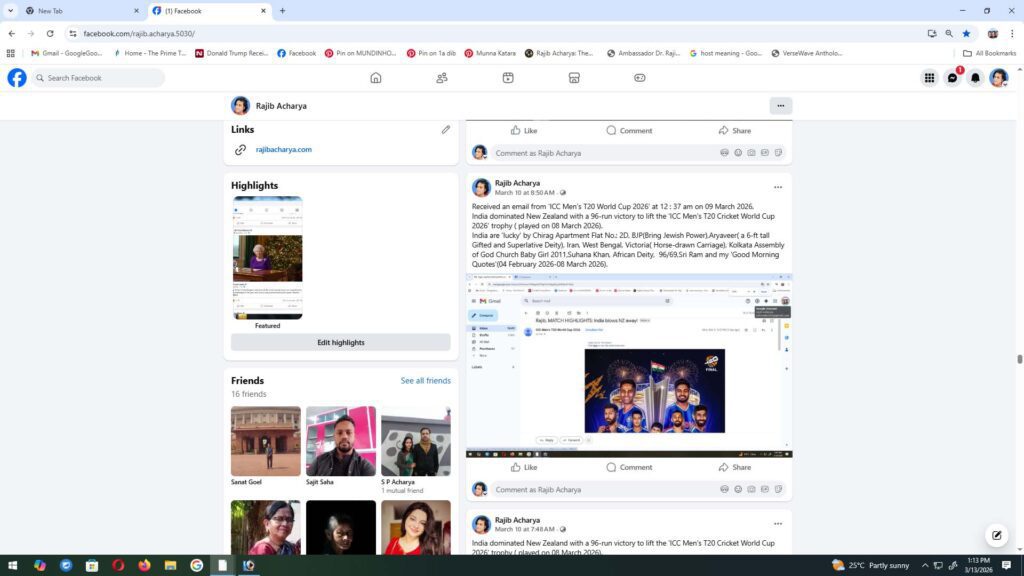
Task: Click the new message compose icon
Action: coord(995,535)
